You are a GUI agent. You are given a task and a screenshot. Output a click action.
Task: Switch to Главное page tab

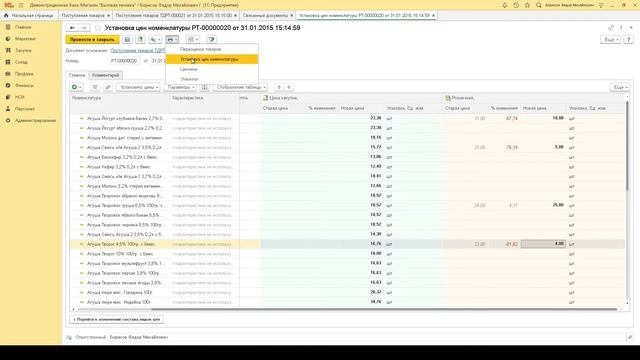click(77, 75)
